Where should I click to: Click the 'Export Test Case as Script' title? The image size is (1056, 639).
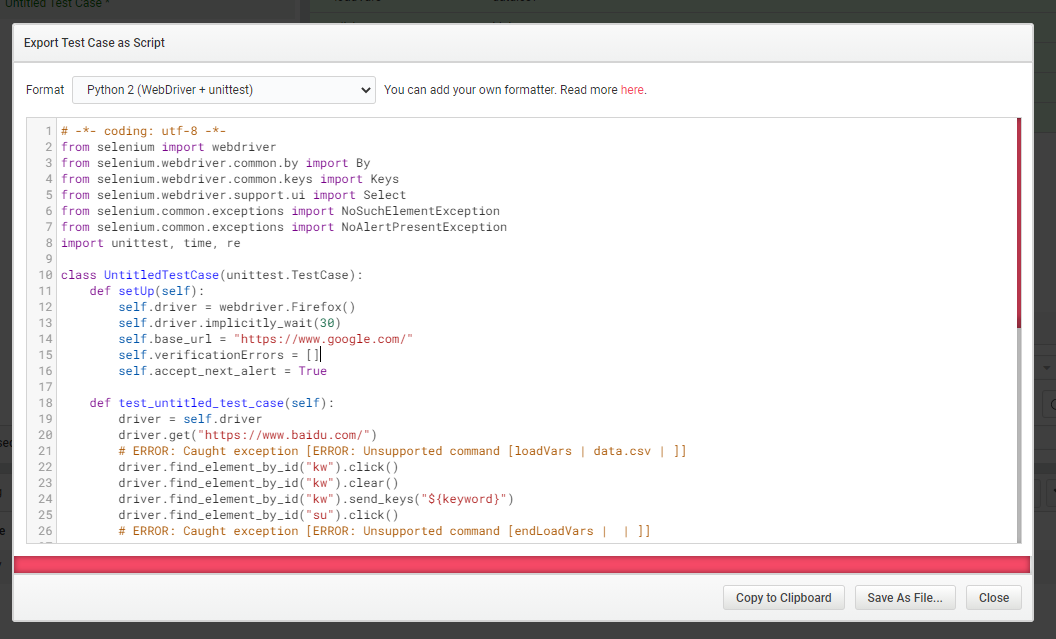pyautogui.click(x=94, y=42)
